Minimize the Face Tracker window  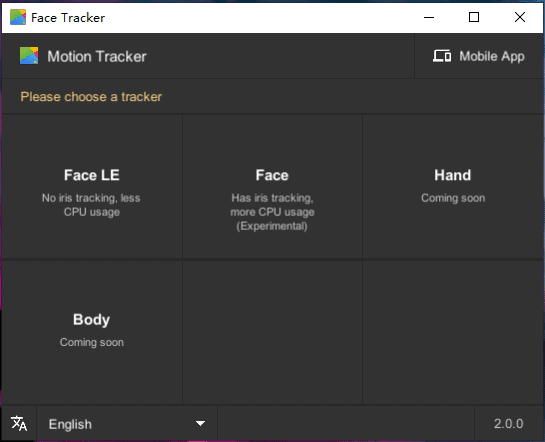(x=429, y=17)
